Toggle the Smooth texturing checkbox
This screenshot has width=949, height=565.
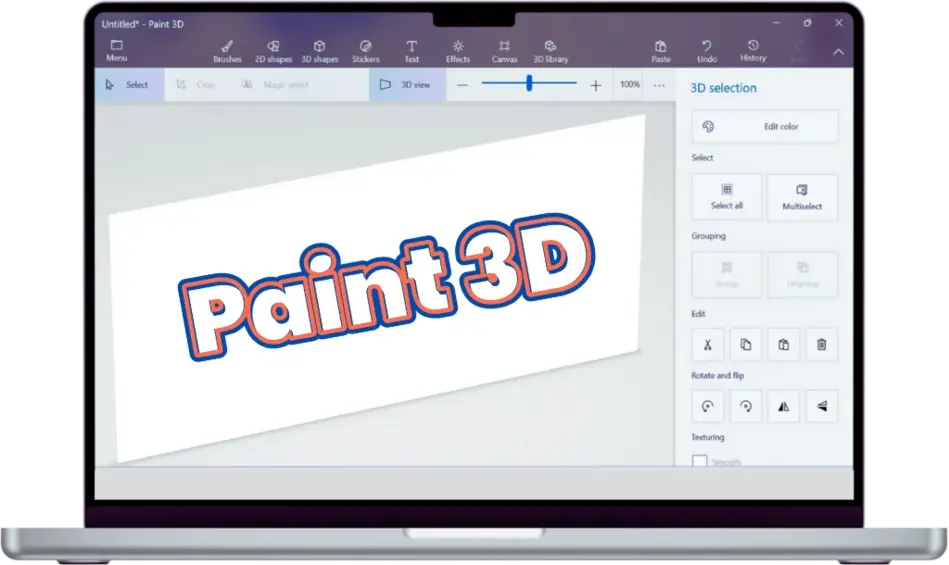[700, 461]
